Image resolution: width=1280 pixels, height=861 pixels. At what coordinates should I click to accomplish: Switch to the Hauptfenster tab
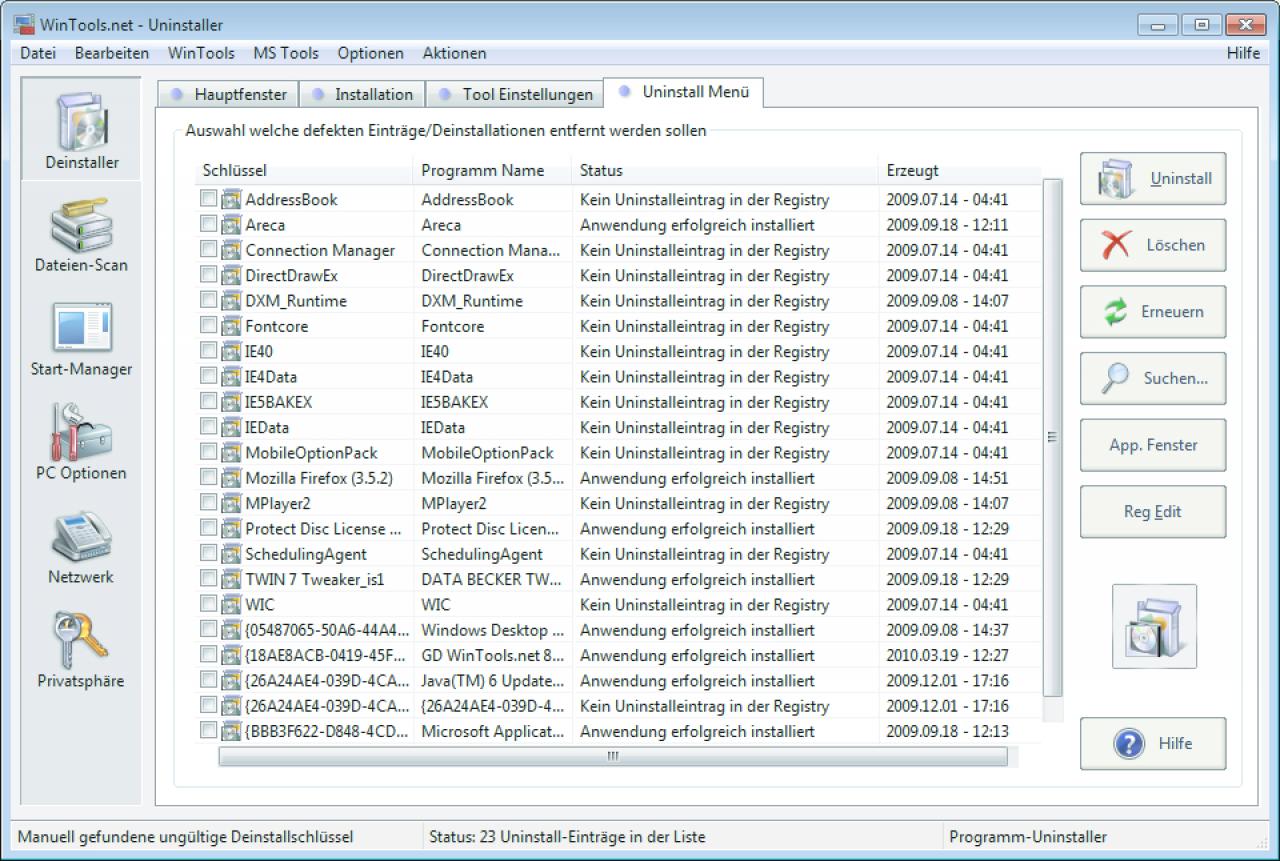(228, 94)
